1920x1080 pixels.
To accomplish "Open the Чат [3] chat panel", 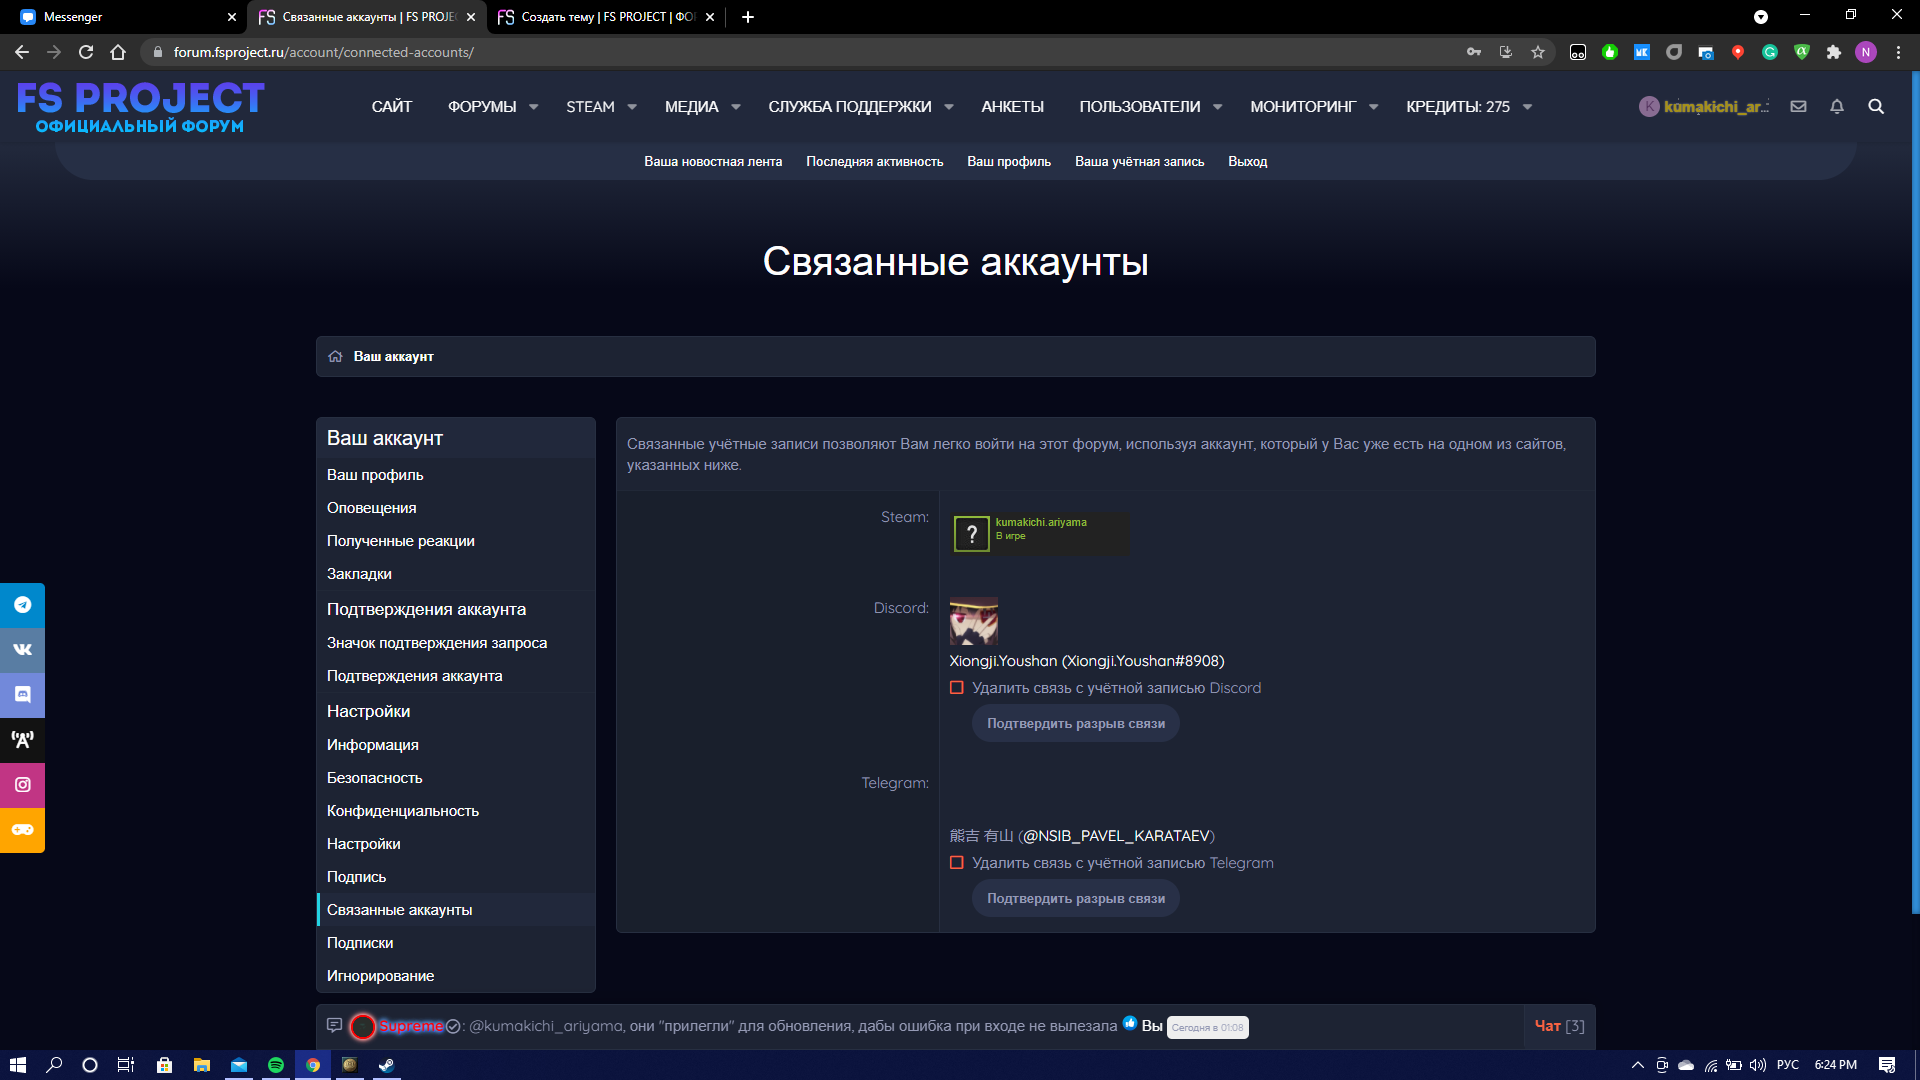I will click(1559, 1026).
